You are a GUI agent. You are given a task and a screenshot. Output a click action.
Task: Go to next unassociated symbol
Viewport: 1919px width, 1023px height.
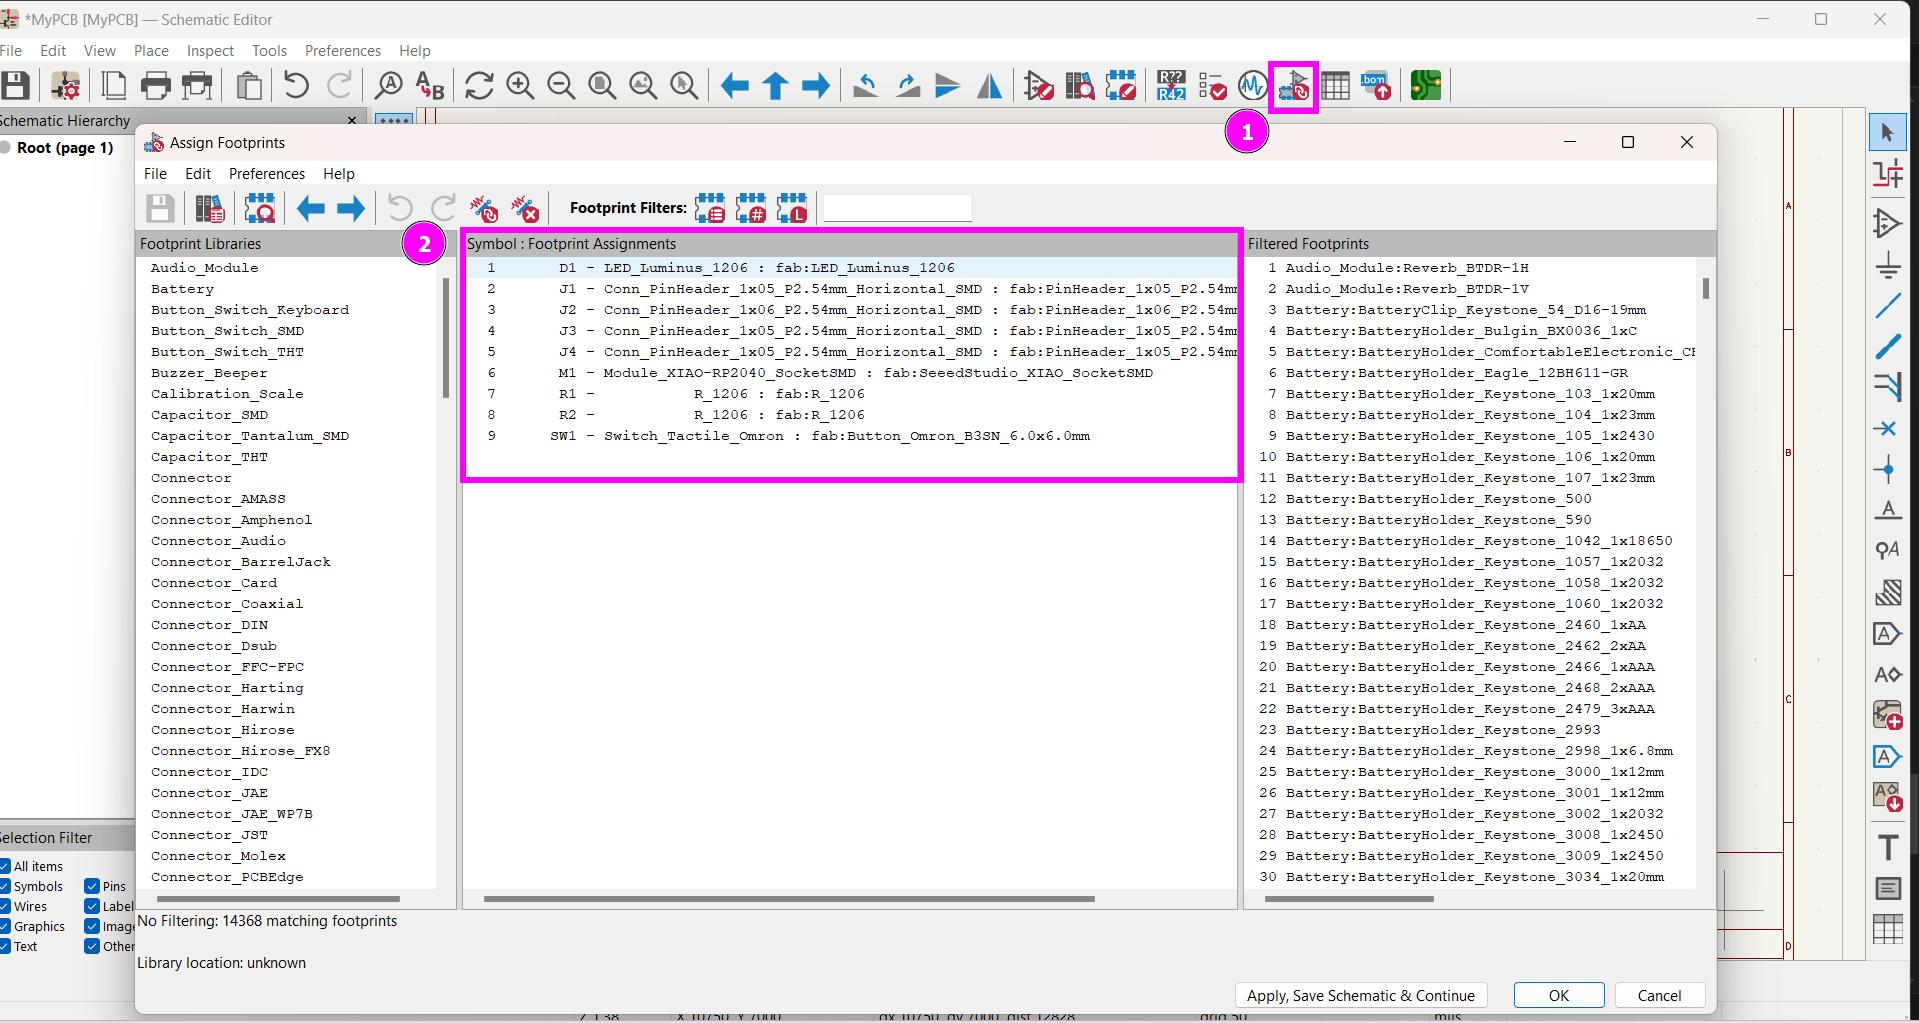[x=351, y=208]
